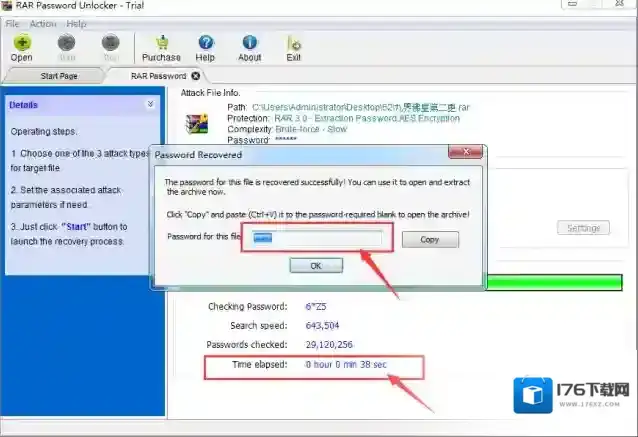Open the About info icon
This screenshot has width=638, height=437.
pos(250,43)
